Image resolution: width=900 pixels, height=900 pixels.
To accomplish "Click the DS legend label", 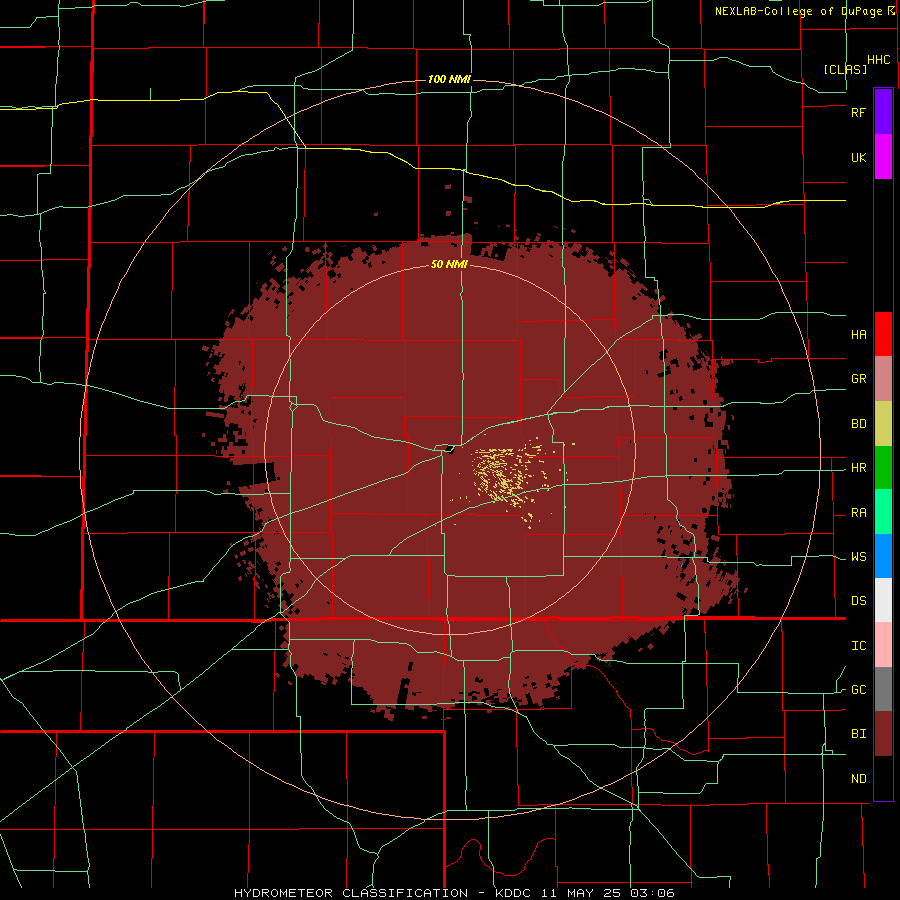I will coord(858,601).
